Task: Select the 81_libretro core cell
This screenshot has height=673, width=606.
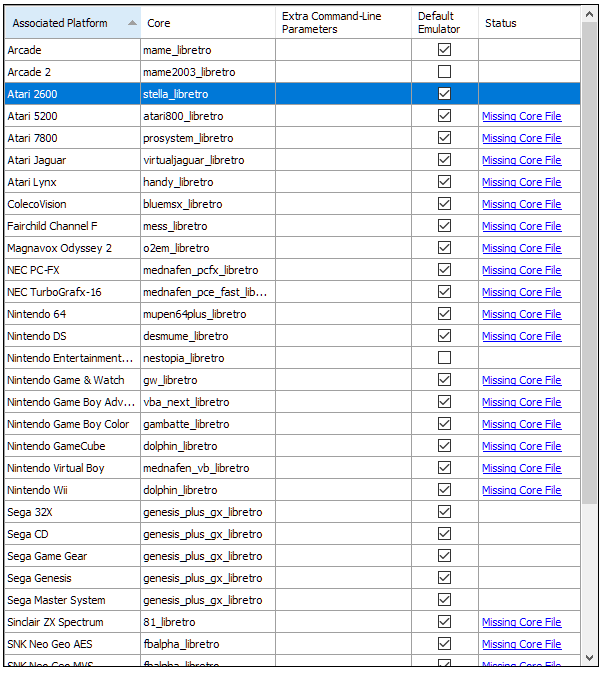Action: pyautogui.click(x=208, y=622)
